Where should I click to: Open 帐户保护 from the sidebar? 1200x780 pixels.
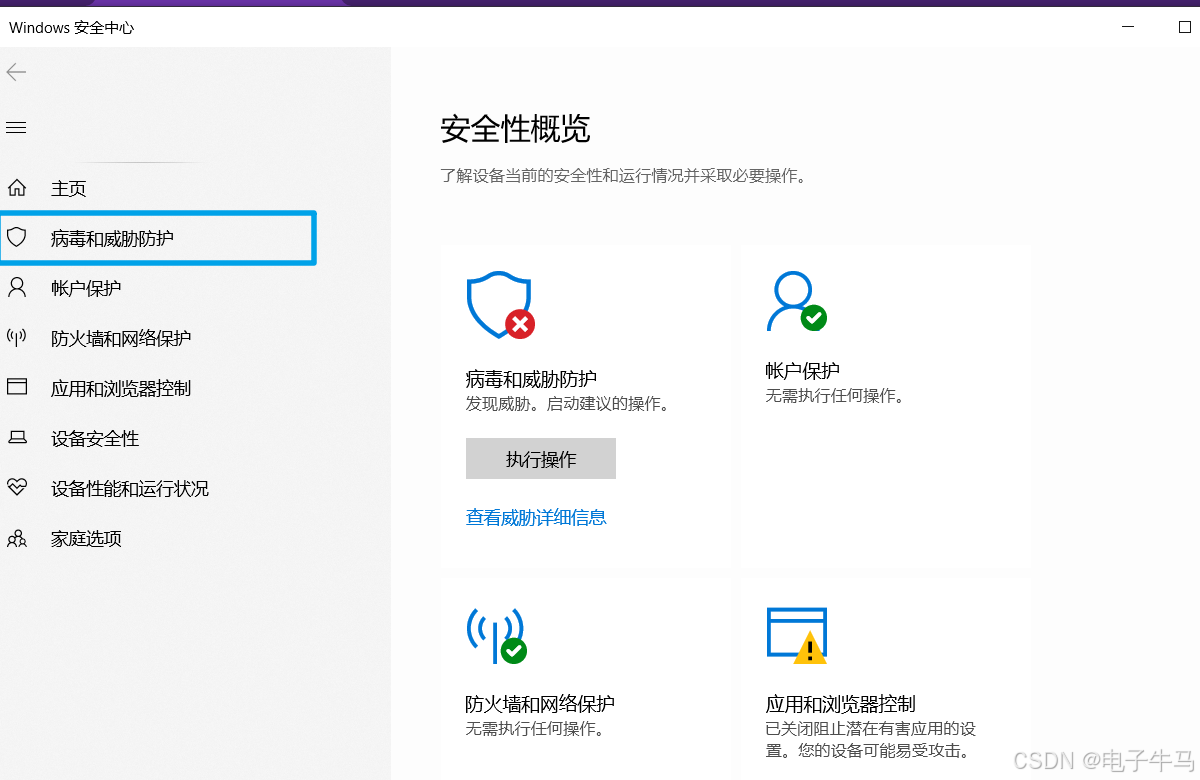tap(86, 288)
